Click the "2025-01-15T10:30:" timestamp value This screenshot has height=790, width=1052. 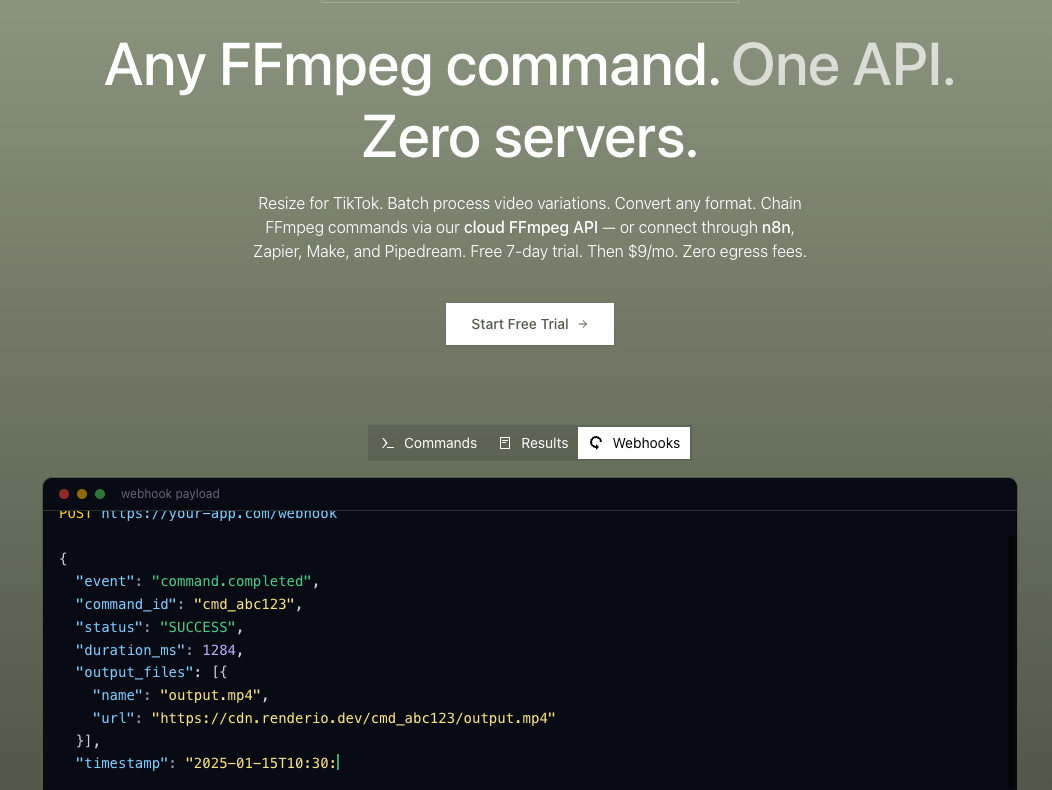261,763
